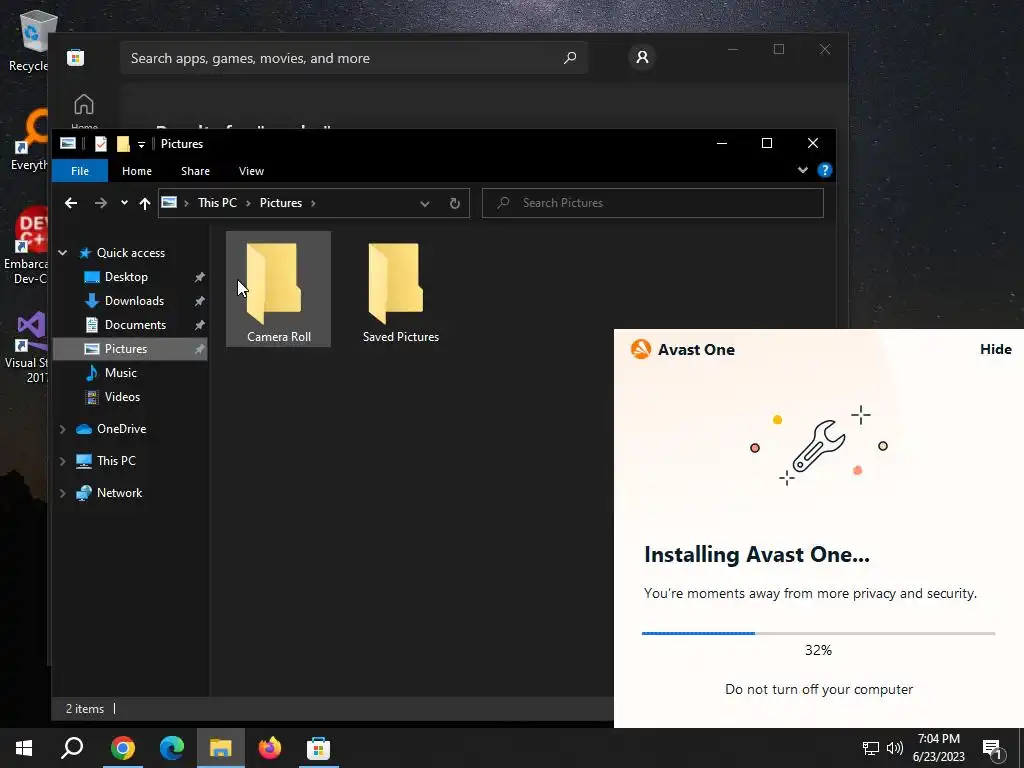Viewport: 1024px width, 768px height.
Task: Expand the This PC tree node
Action: [63, 461]
